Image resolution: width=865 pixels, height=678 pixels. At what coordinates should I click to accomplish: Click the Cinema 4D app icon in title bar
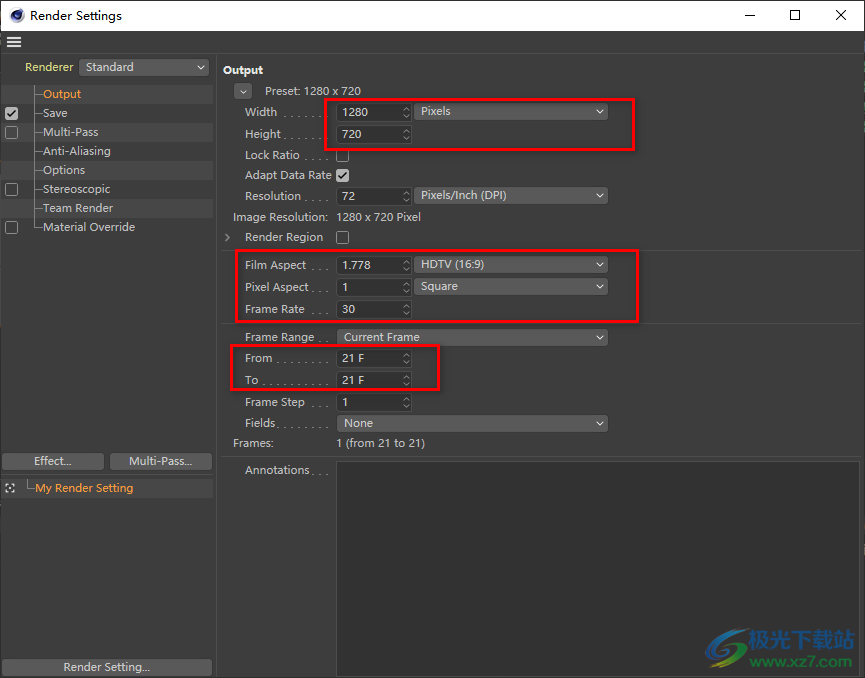(17, 15)
